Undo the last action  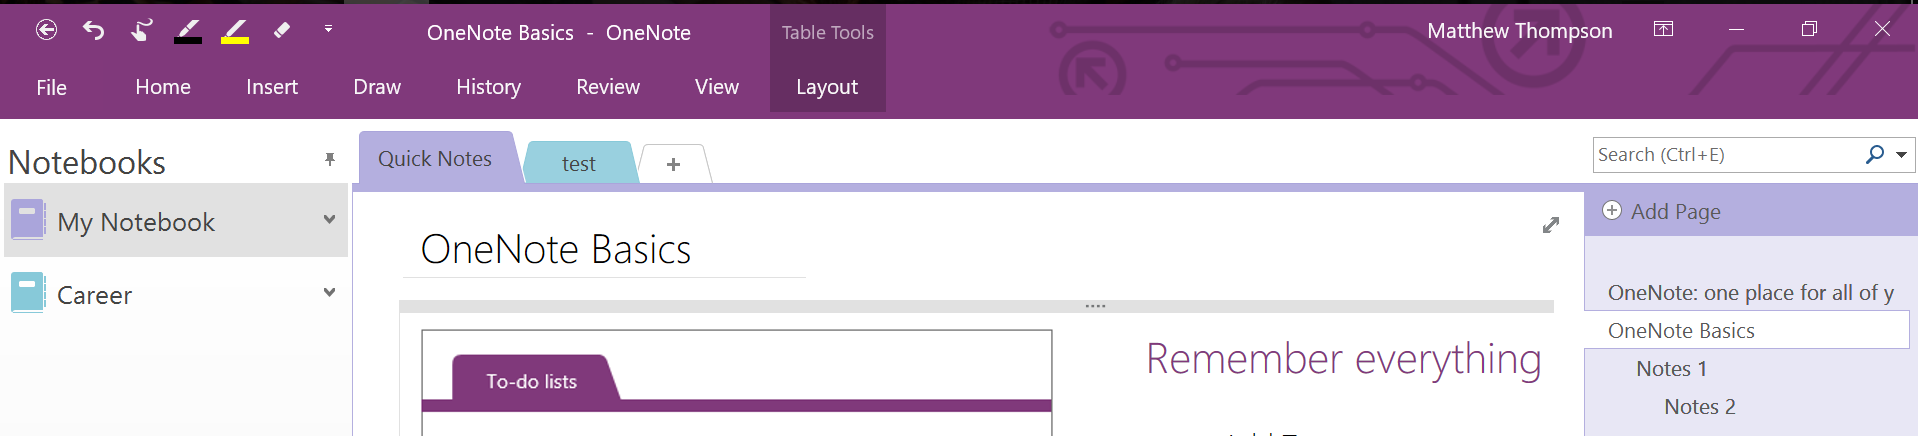93,30
